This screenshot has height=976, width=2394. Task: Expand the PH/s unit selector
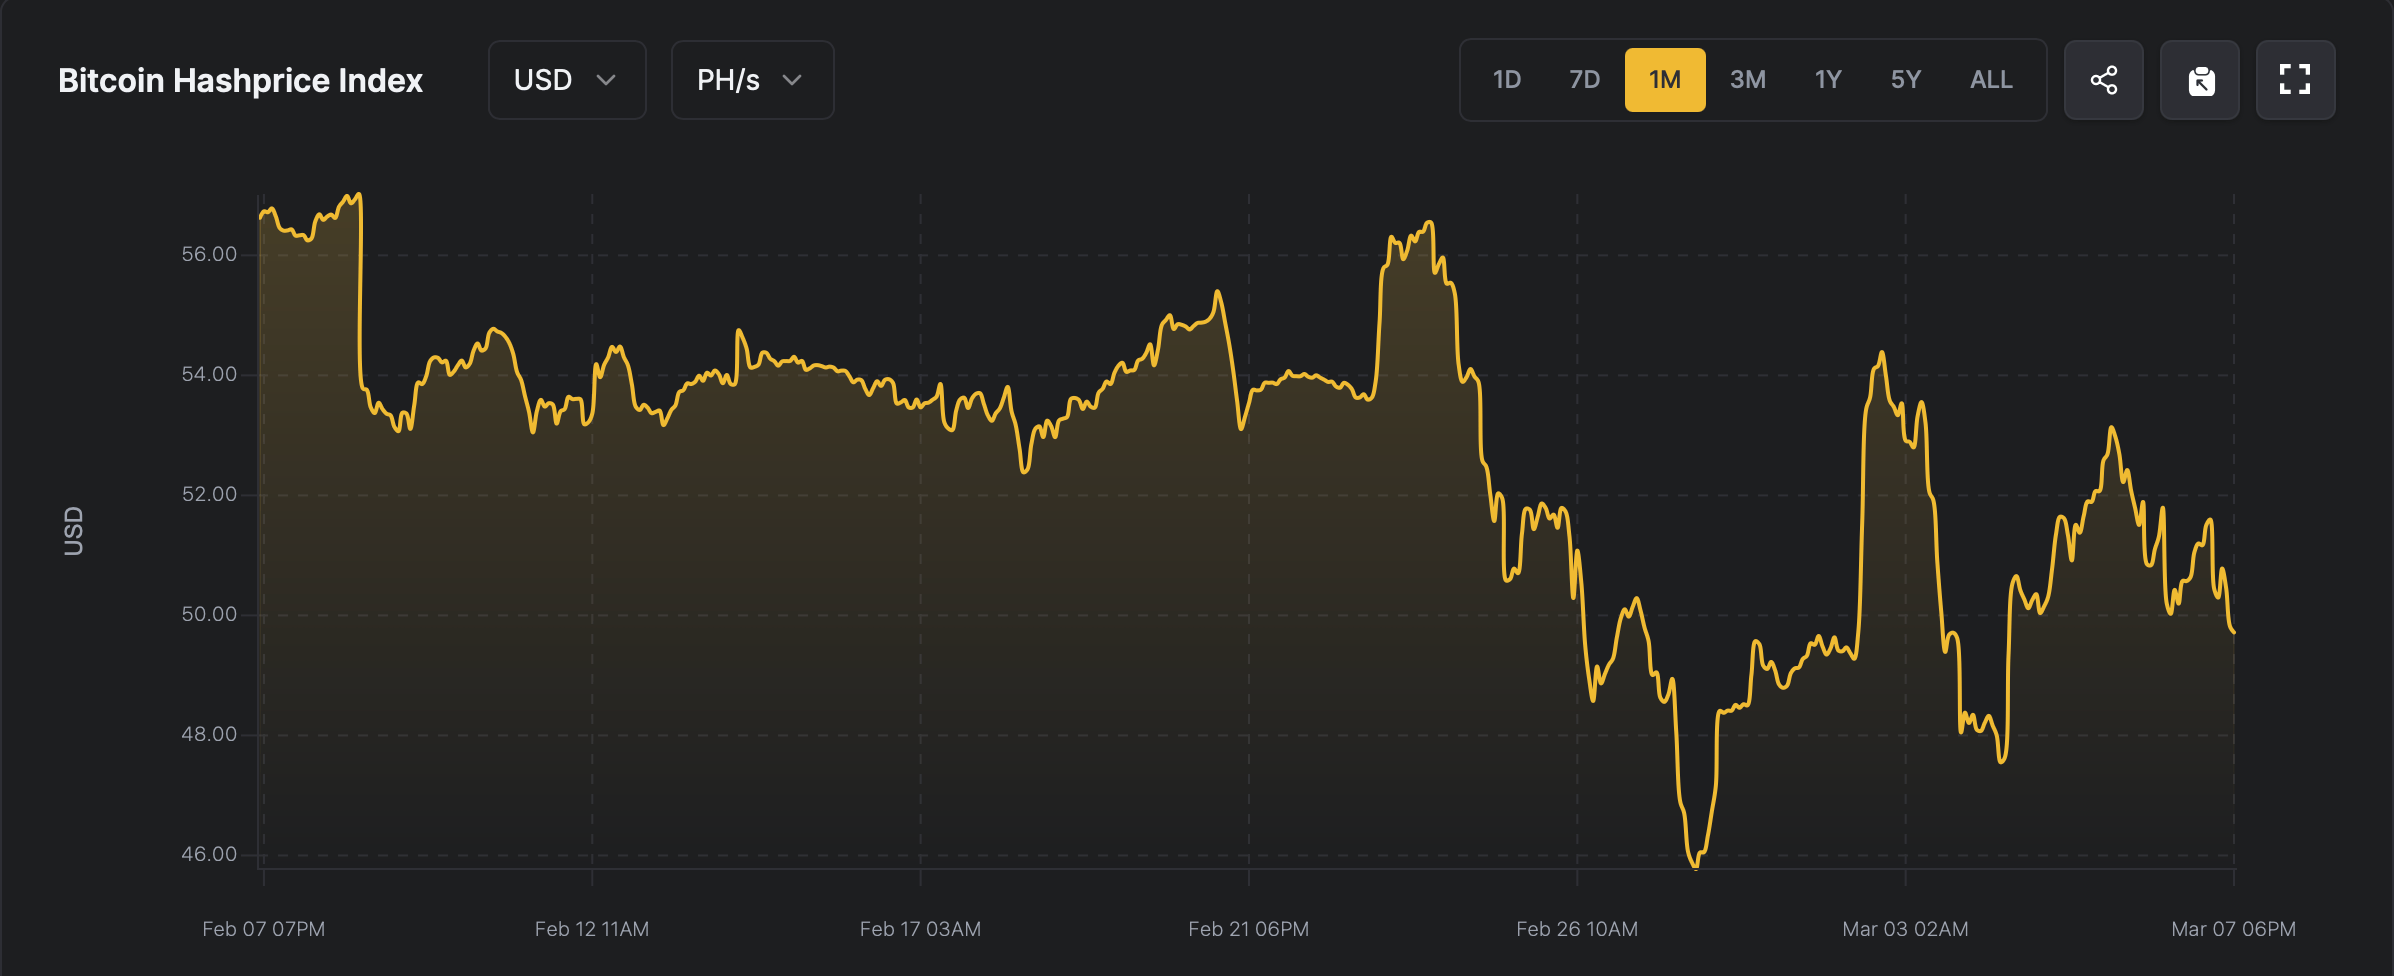[x=752, y=80]
